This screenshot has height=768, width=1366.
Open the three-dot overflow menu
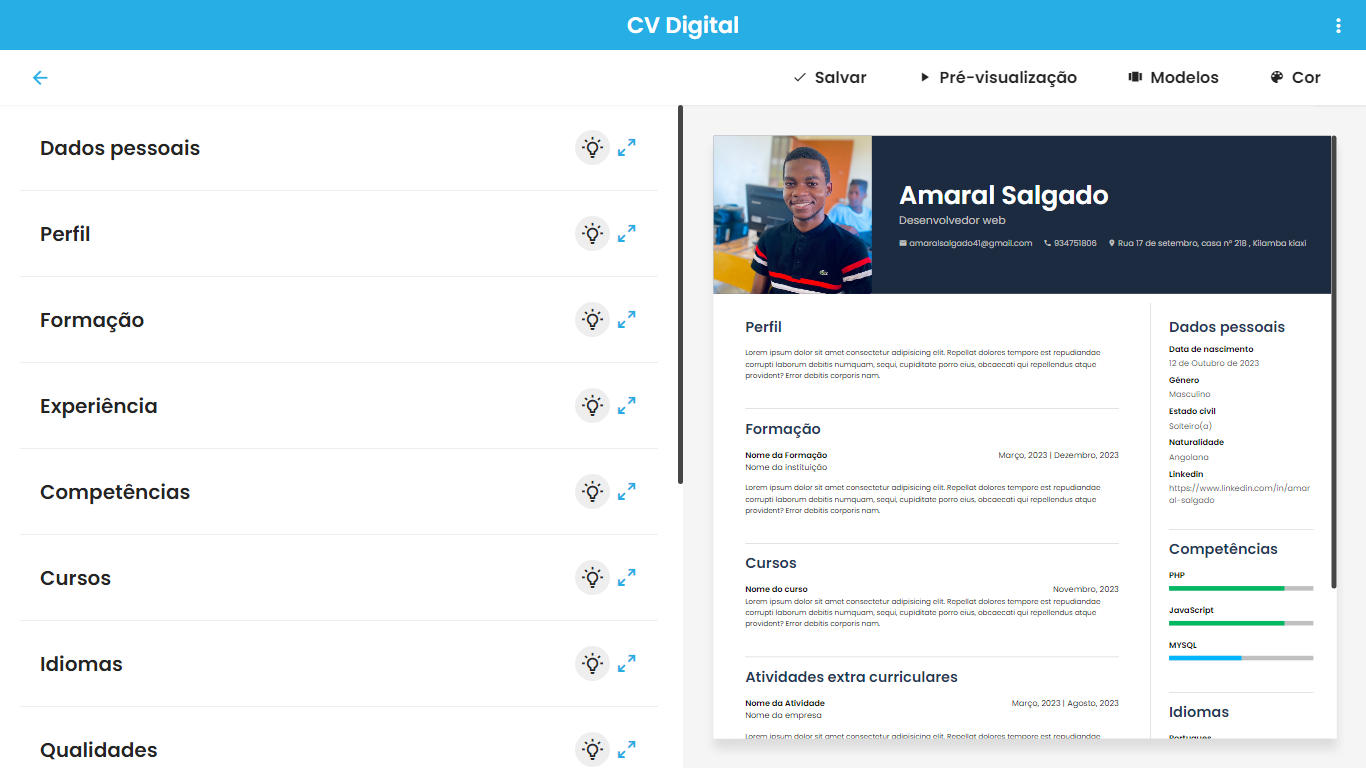point(1338,24)
